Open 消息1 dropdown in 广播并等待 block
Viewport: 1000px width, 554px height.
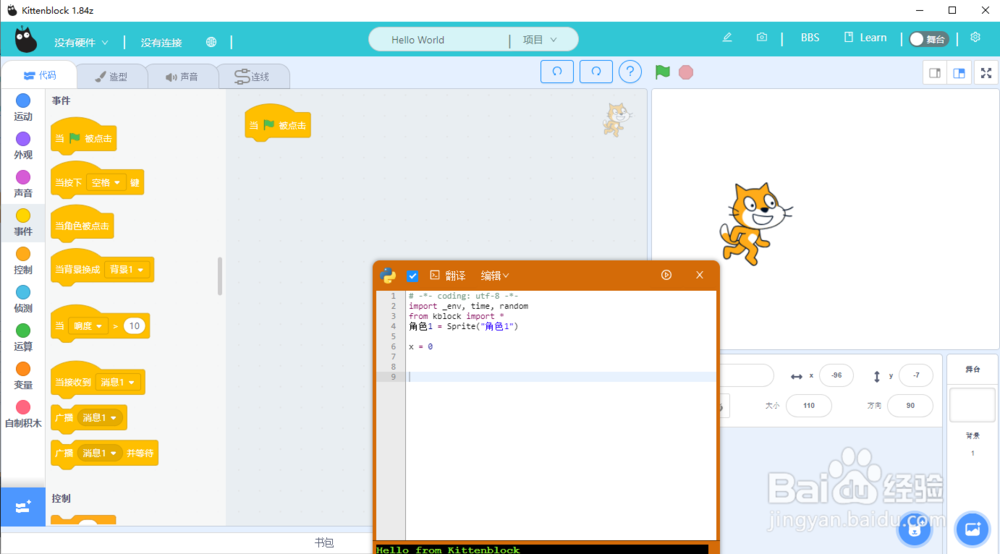coord(99,453)
